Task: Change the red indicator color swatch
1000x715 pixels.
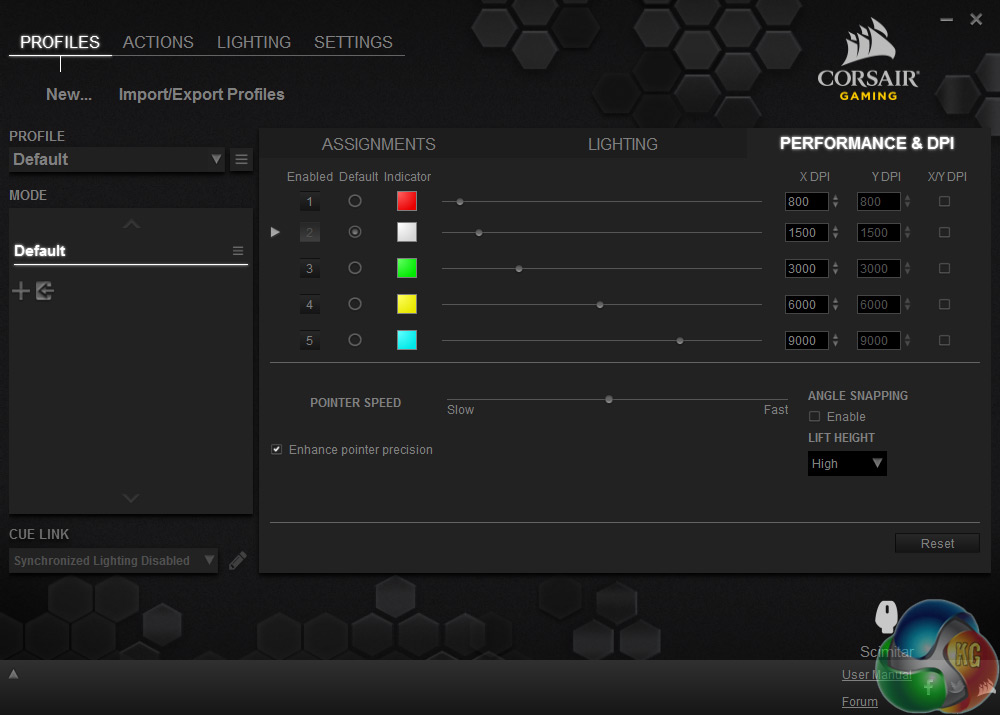Action: [x=407, y=201]
